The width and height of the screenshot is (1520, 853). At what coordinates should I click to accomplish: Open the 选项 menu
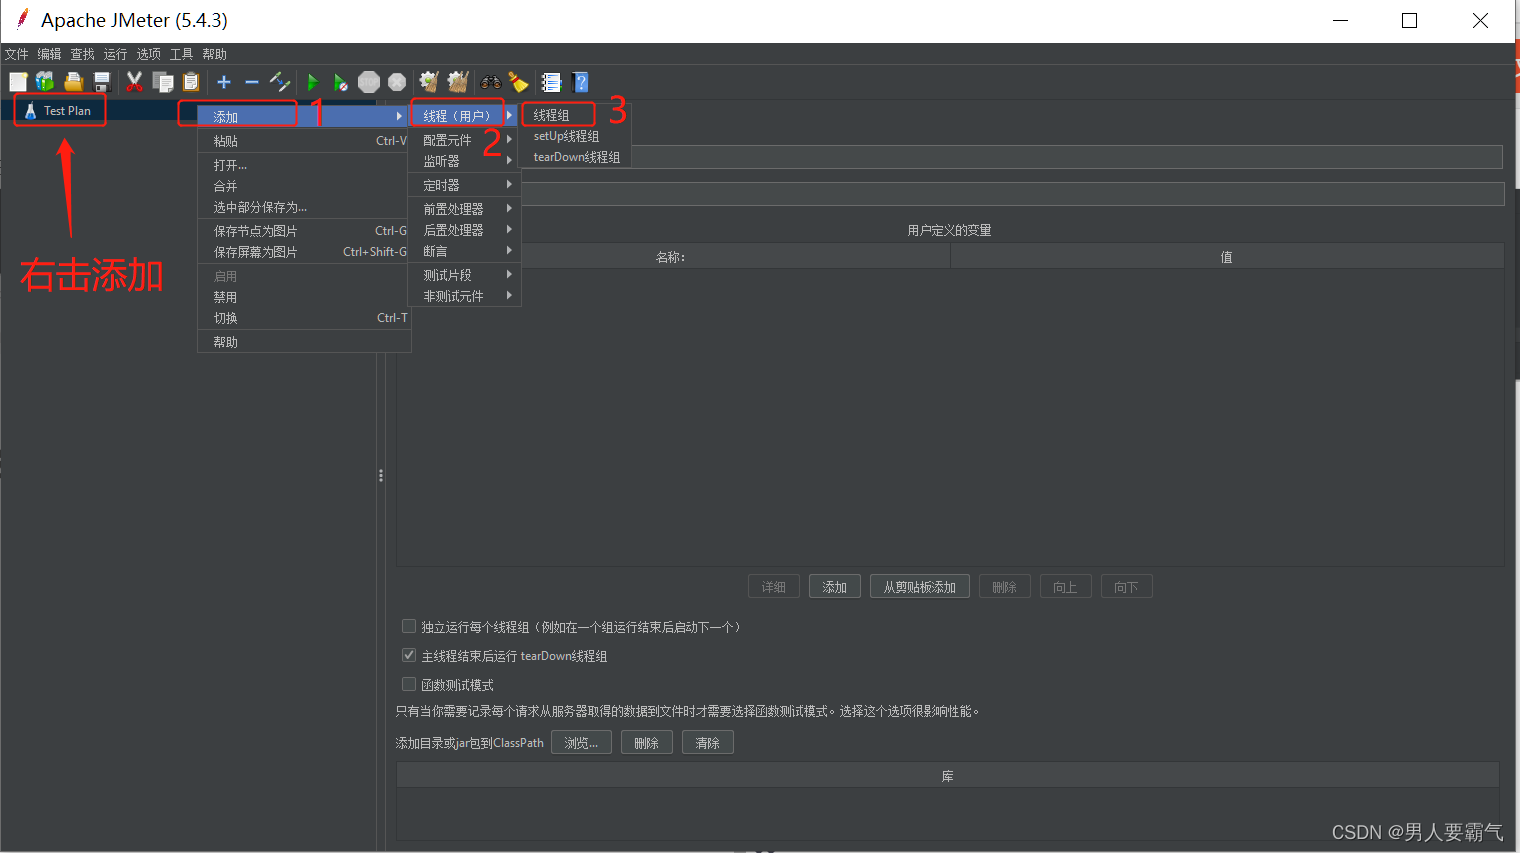click(x=149, y=54)
